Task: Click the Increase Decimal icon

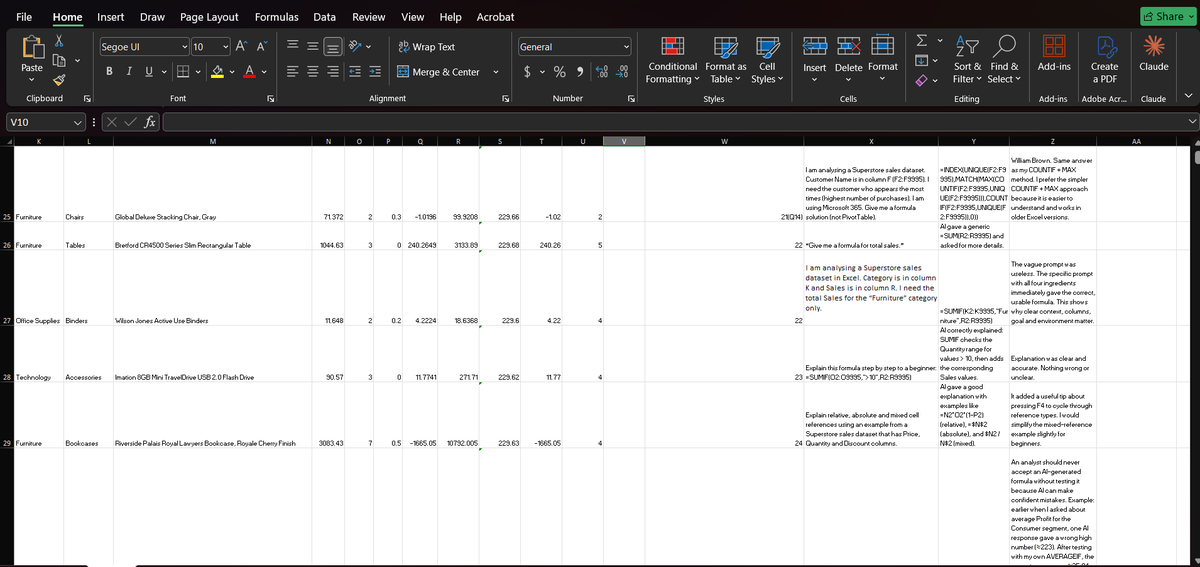Action: click(601, 71)
